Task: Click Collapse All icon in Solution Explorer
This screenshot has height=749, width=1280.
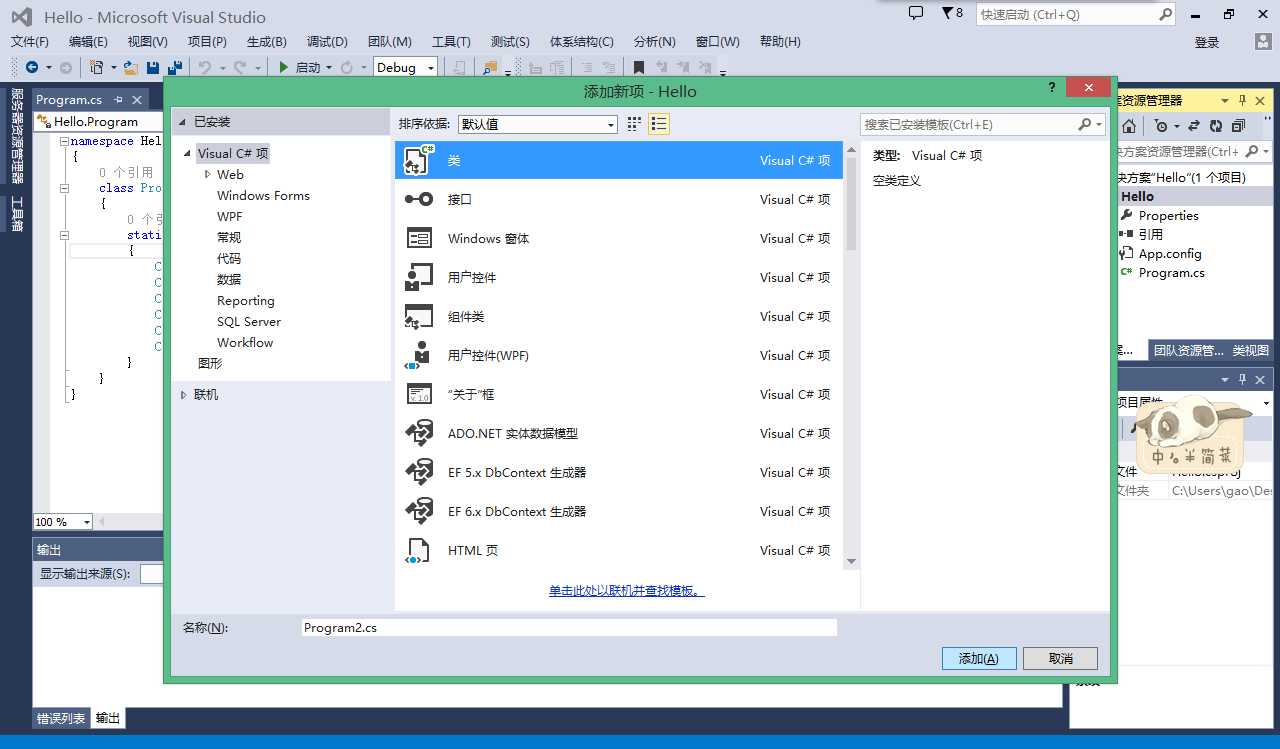Action: point(1238,126)
